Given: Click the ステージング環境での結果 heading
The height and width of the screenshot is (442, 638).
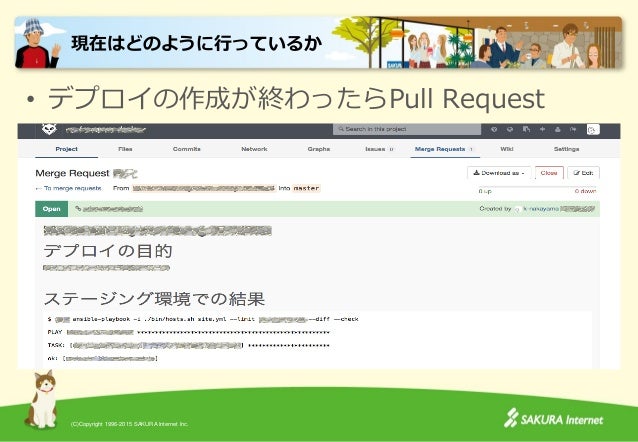Looking at the screenshot, I should point(154,299).
